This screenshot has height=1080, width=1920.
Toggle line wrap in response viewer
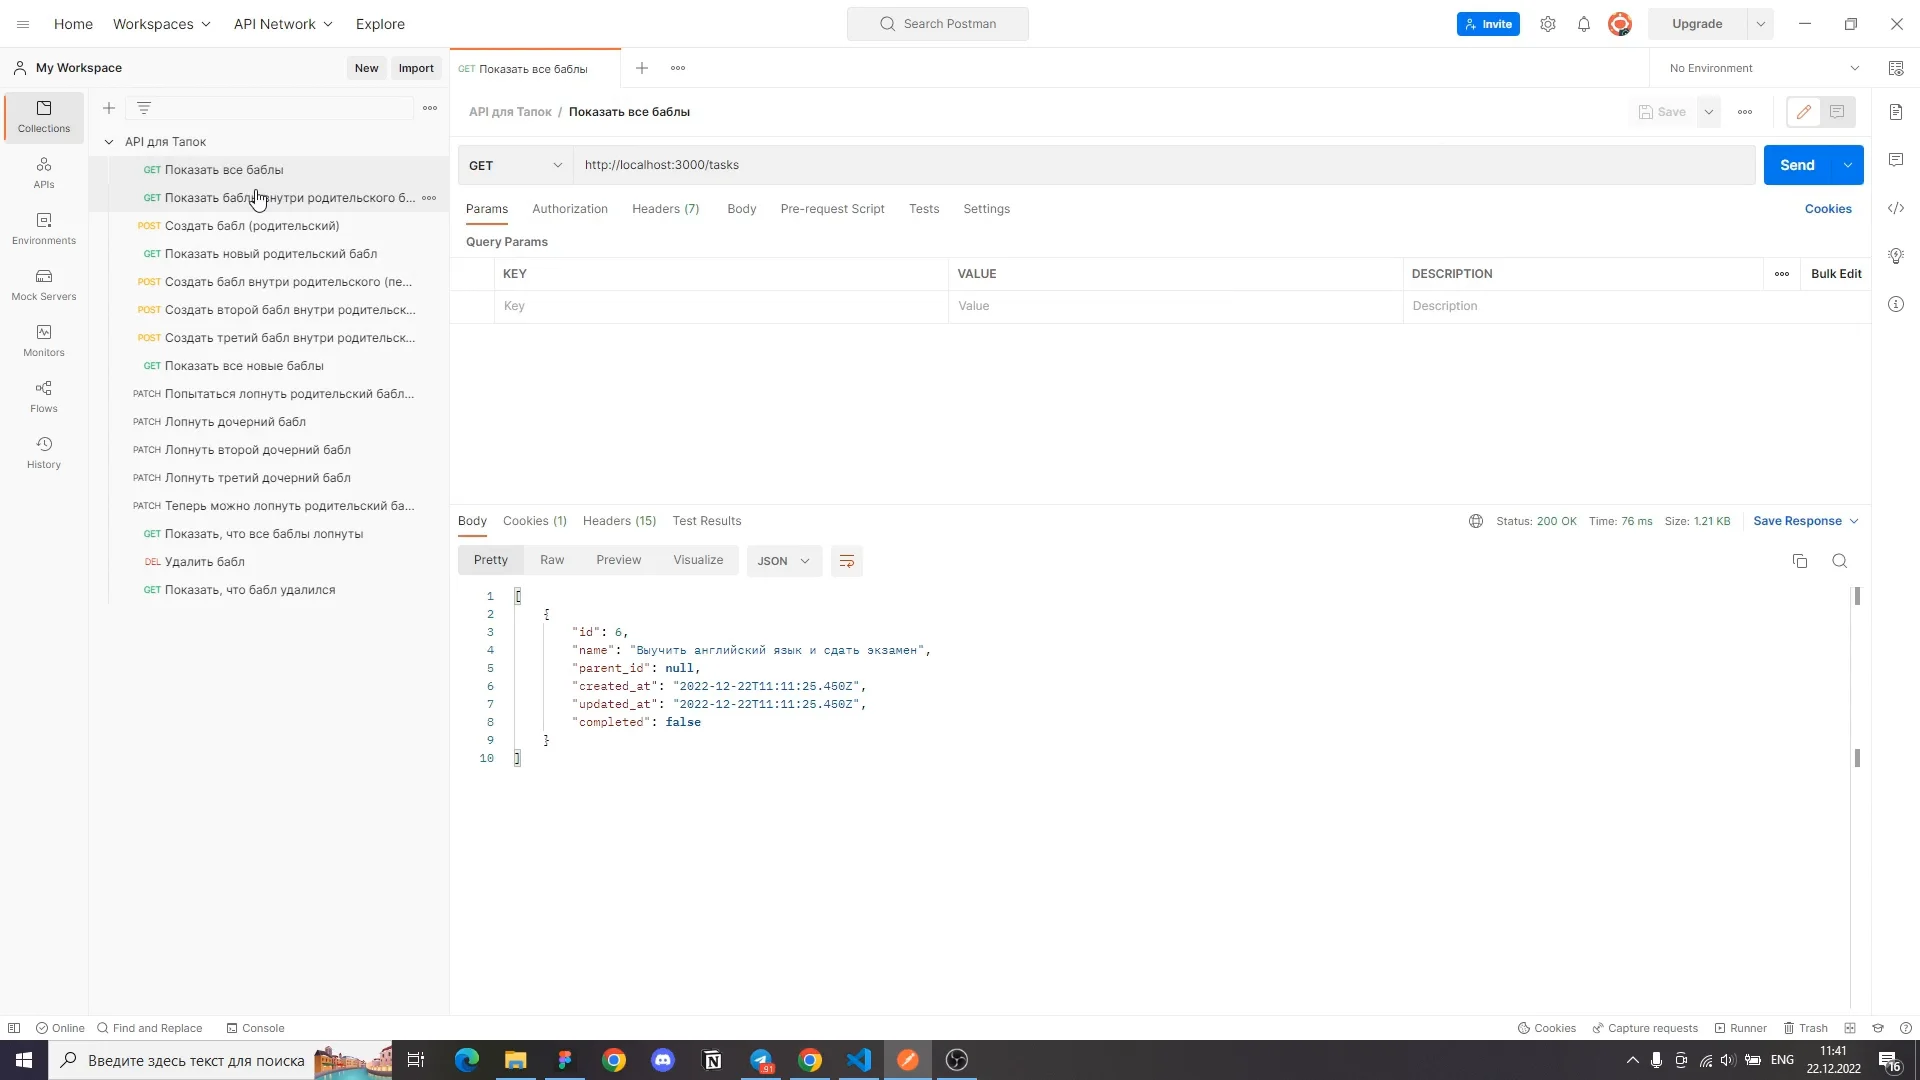[x=847, y=561]
